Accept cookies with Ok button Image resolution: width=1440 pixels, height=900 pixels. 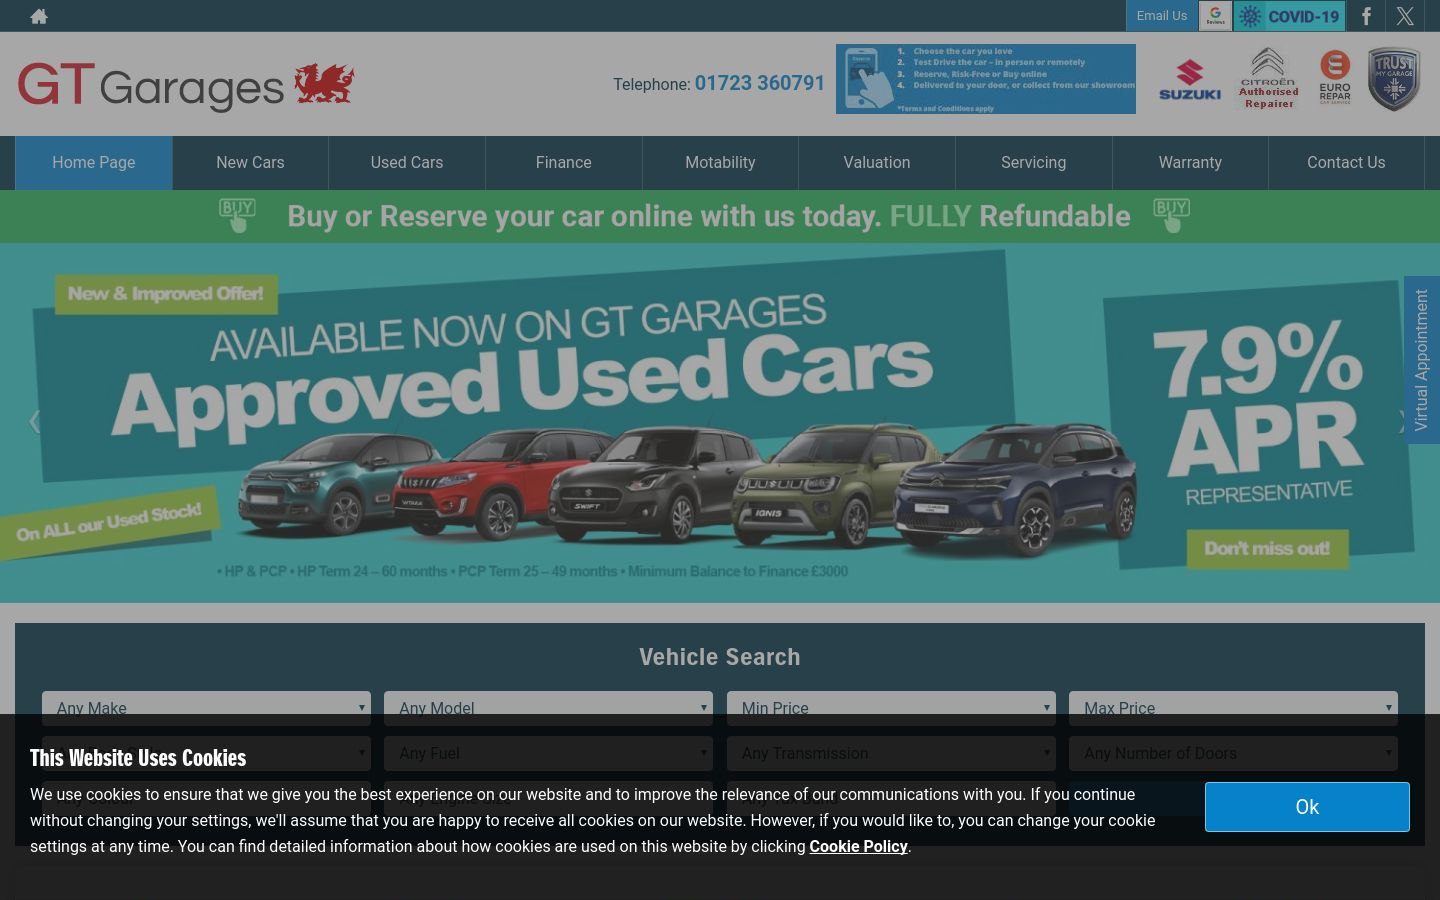coord(1307,807)
